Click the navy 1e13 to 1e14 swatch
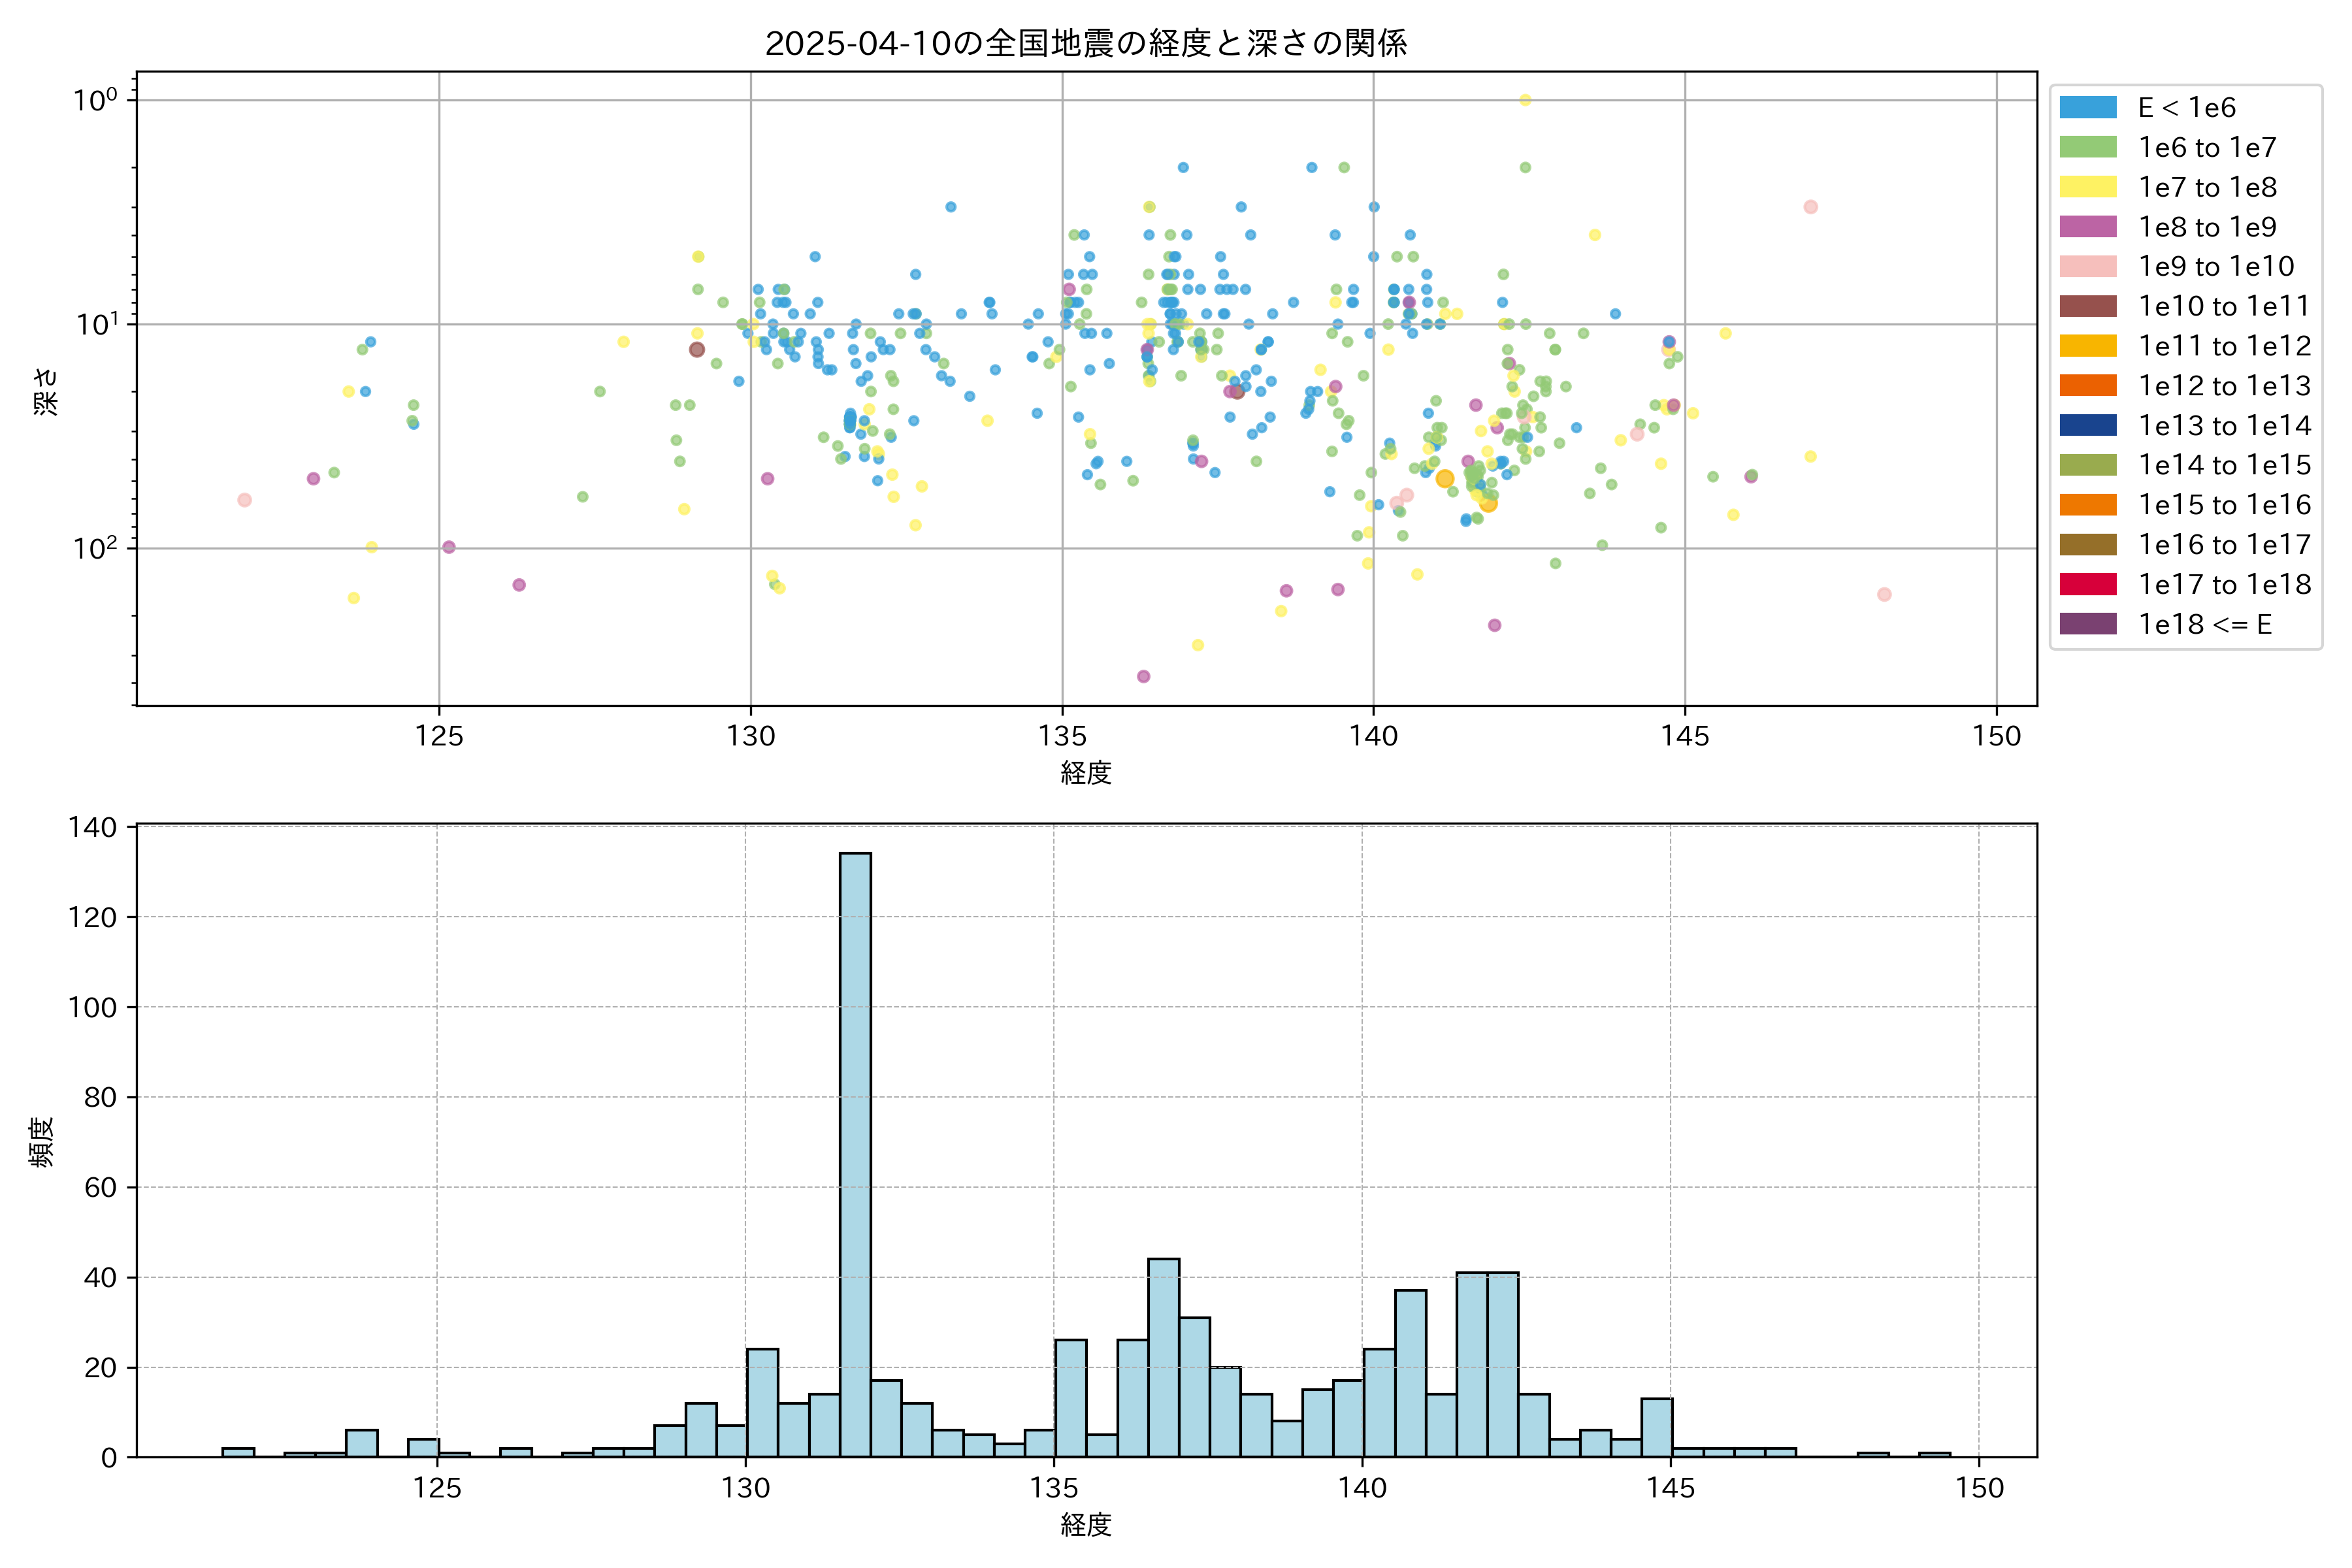This screenshot has width=2352, height=1568. coord(2088,425)
